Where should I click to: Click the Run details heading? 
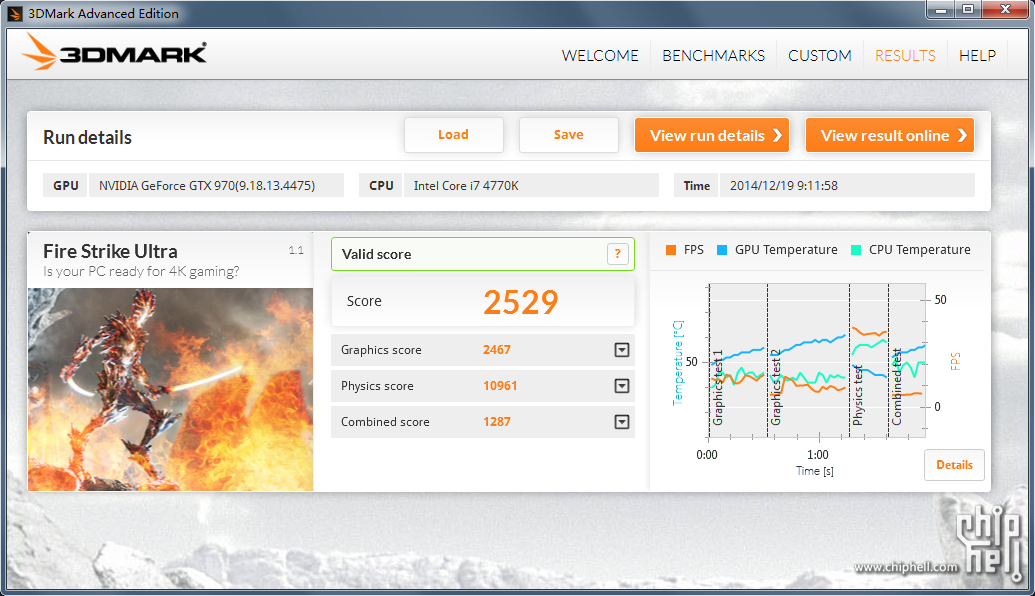click(x=87, y=137)
